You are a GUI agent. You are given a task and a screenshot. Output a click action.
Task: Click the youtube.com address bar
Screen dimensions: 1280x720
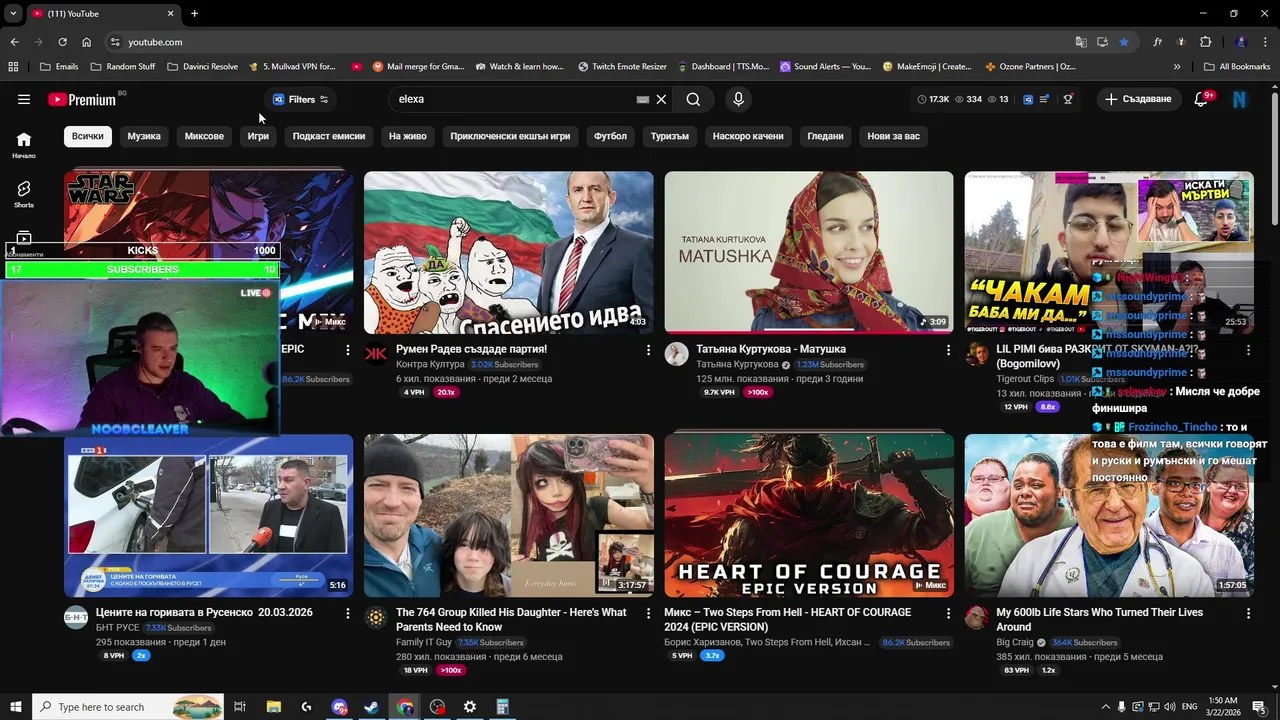pos(588,42)
